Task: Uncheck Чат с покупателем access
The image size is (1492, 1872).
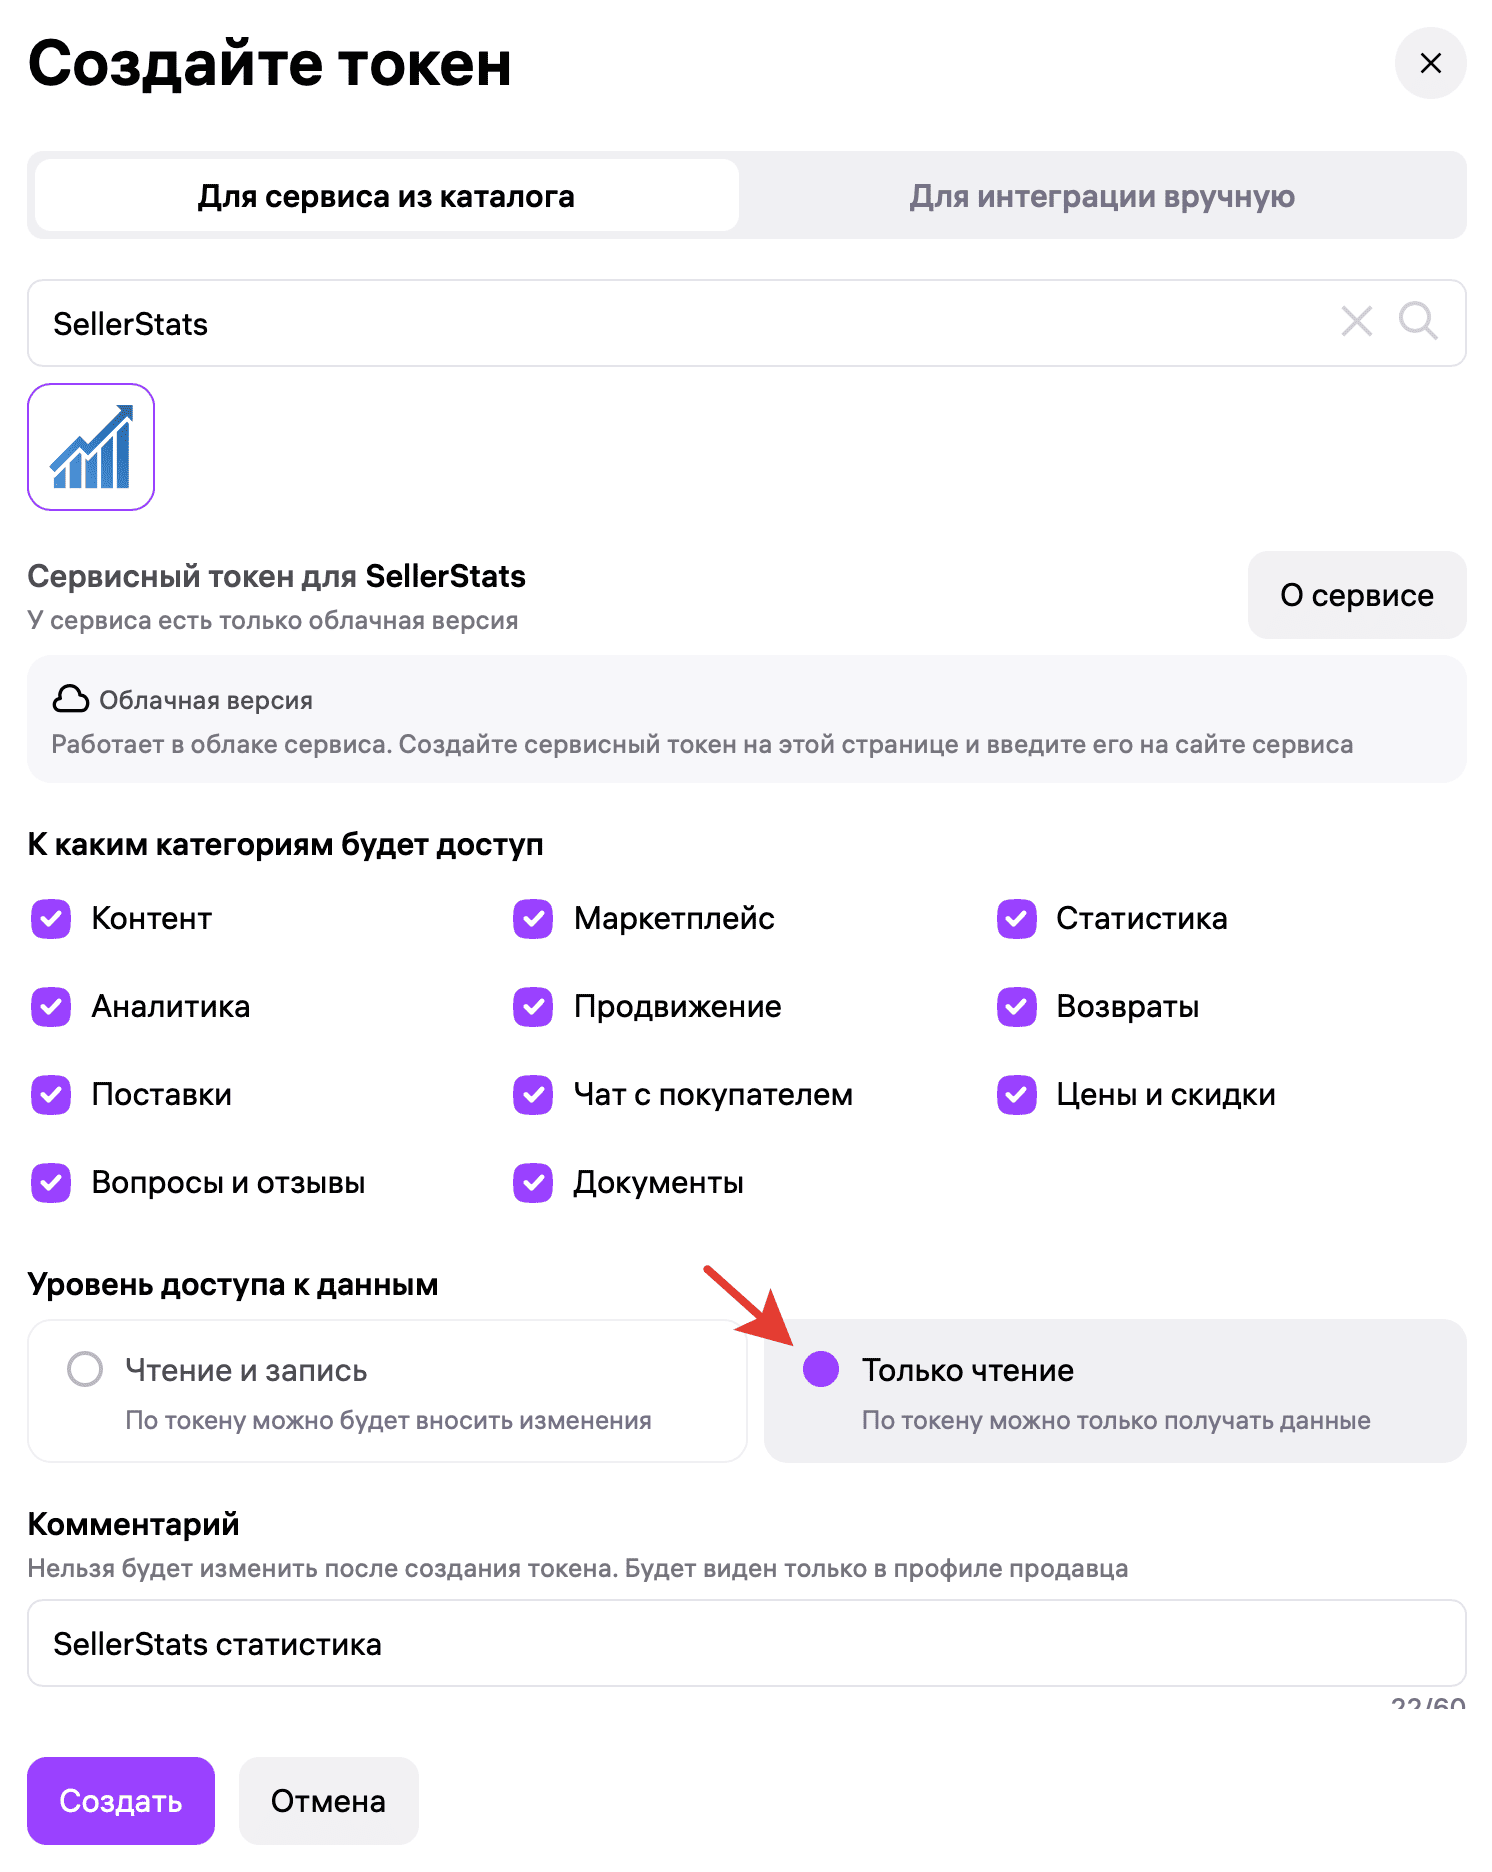Action: coord(532,1094)
